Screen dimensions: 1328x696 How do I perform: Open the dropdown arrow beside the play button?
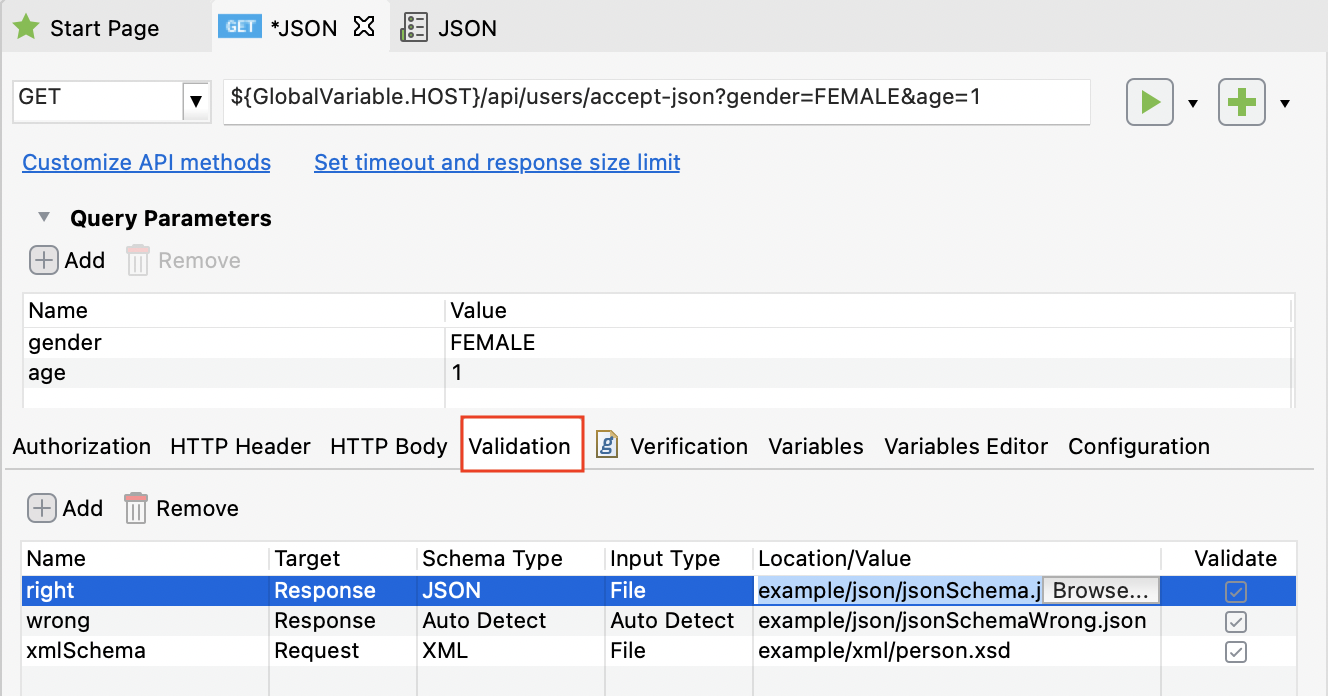click(x=1192, y=101)
